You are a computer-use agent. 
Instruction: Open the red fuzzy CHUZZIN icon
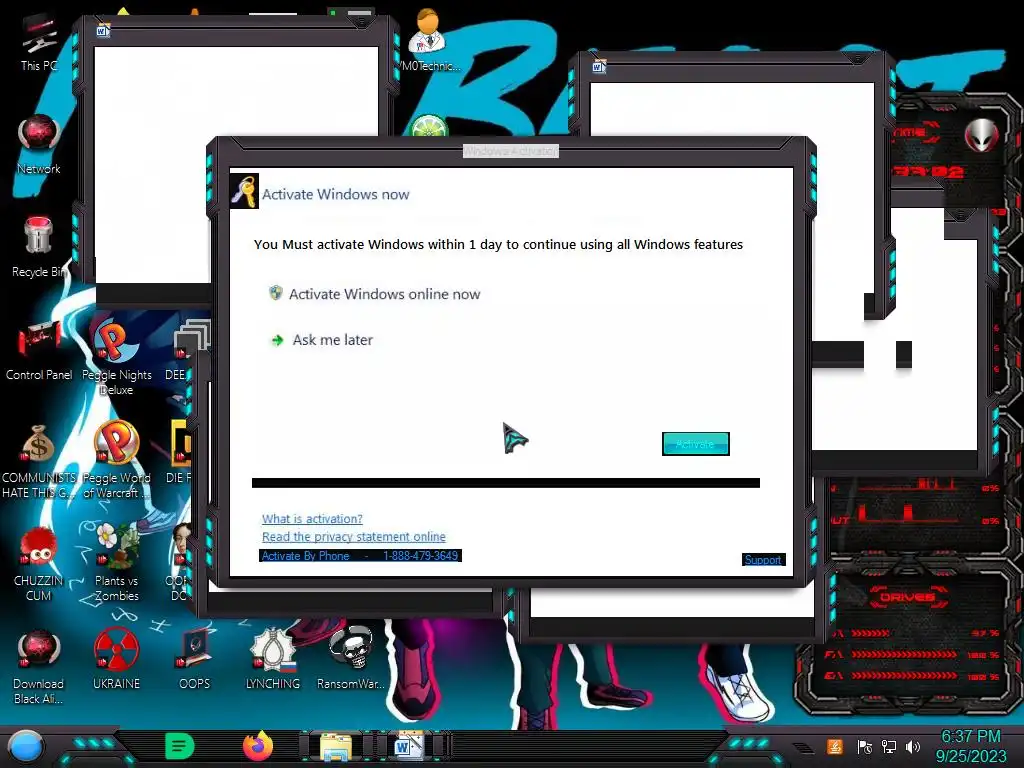[x=39, y=563]
